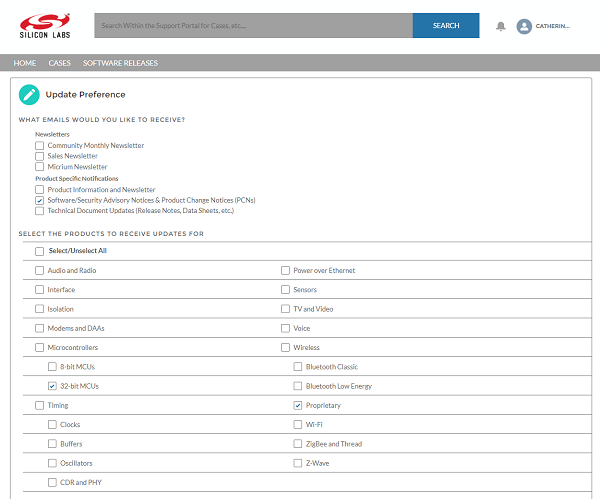The image size is (600, 499).
Task: Open the CASES tab
Action: 59,63
